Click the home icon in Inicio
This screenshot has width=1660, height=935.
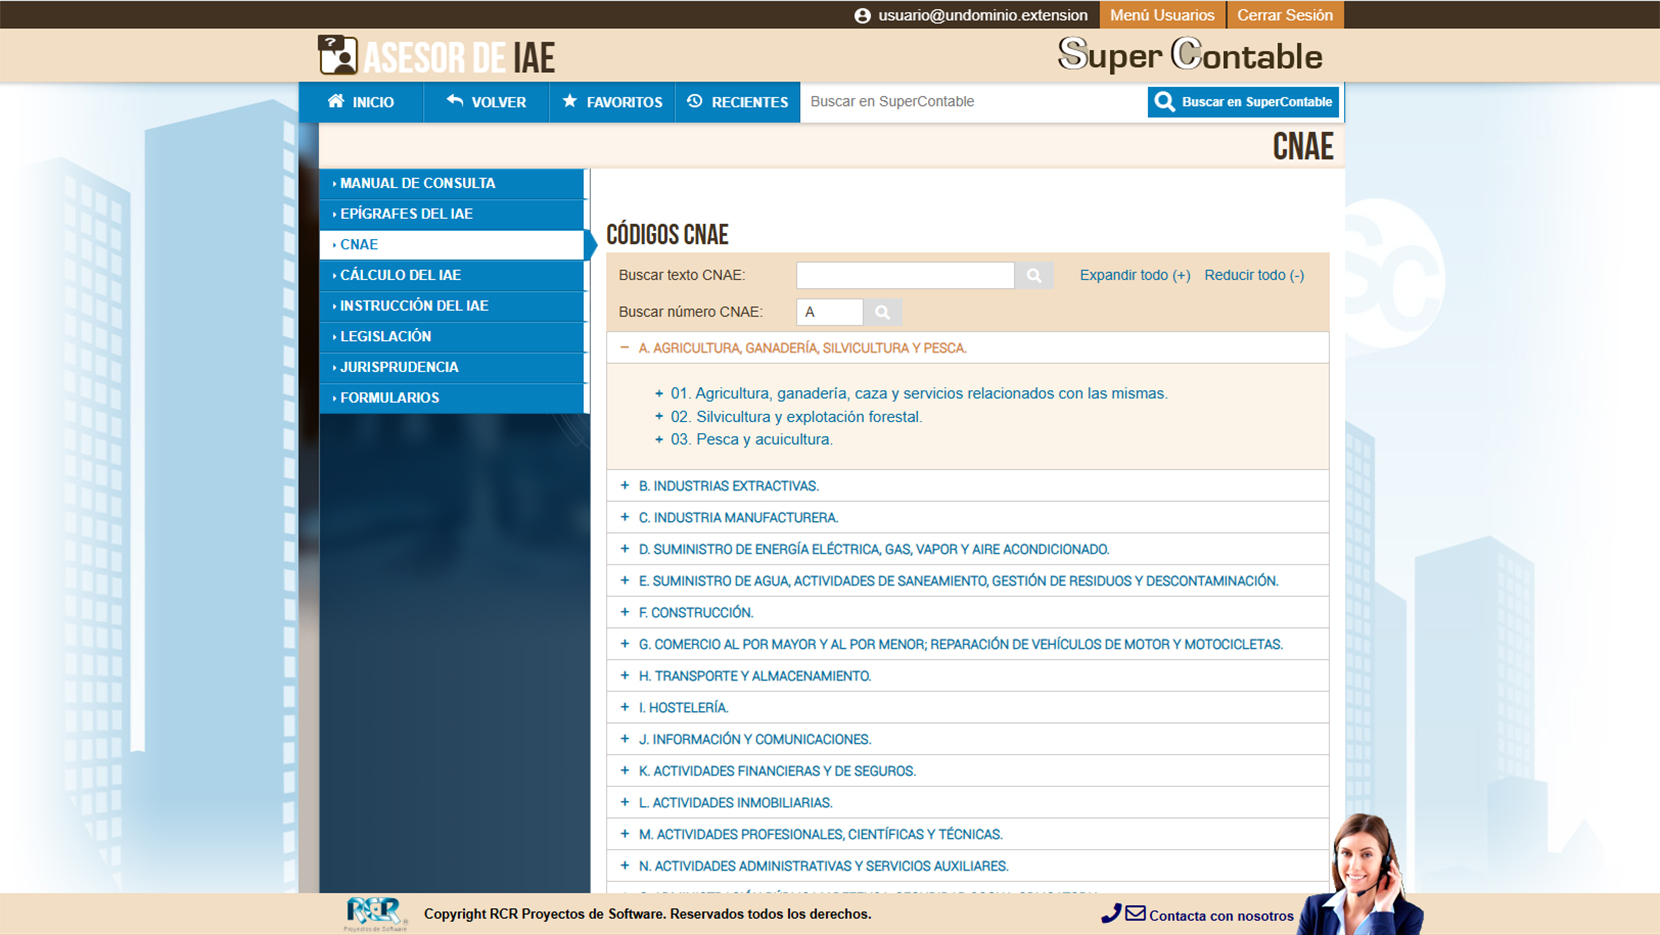tap(336, 101)
